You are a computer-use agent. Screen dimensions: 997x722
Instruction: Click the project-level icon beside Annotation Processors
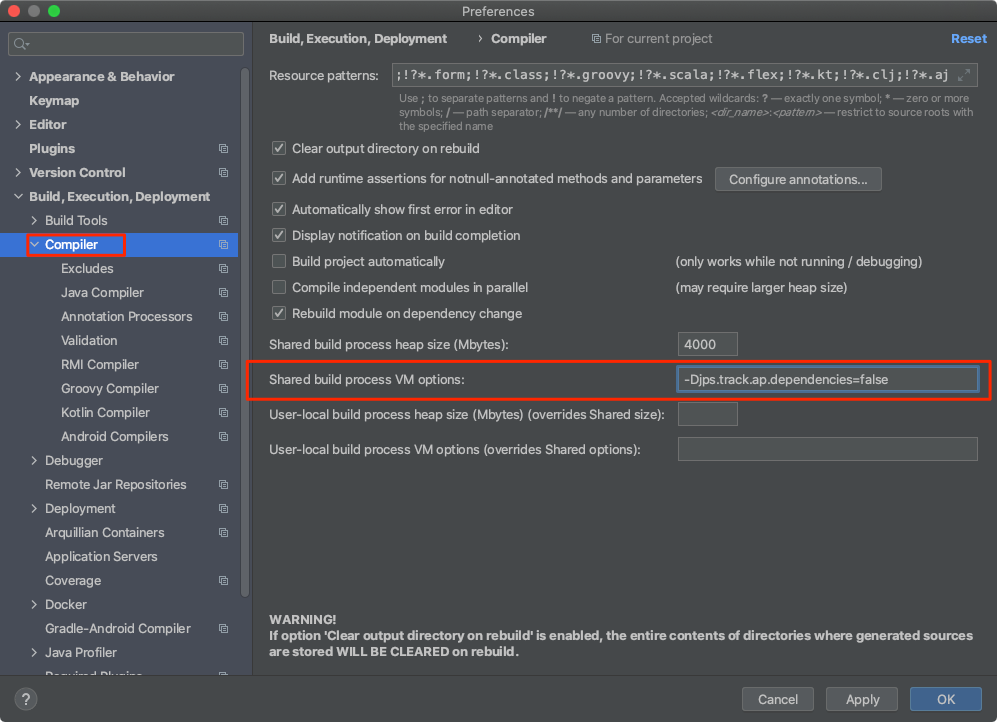click(x=223, y=317)
